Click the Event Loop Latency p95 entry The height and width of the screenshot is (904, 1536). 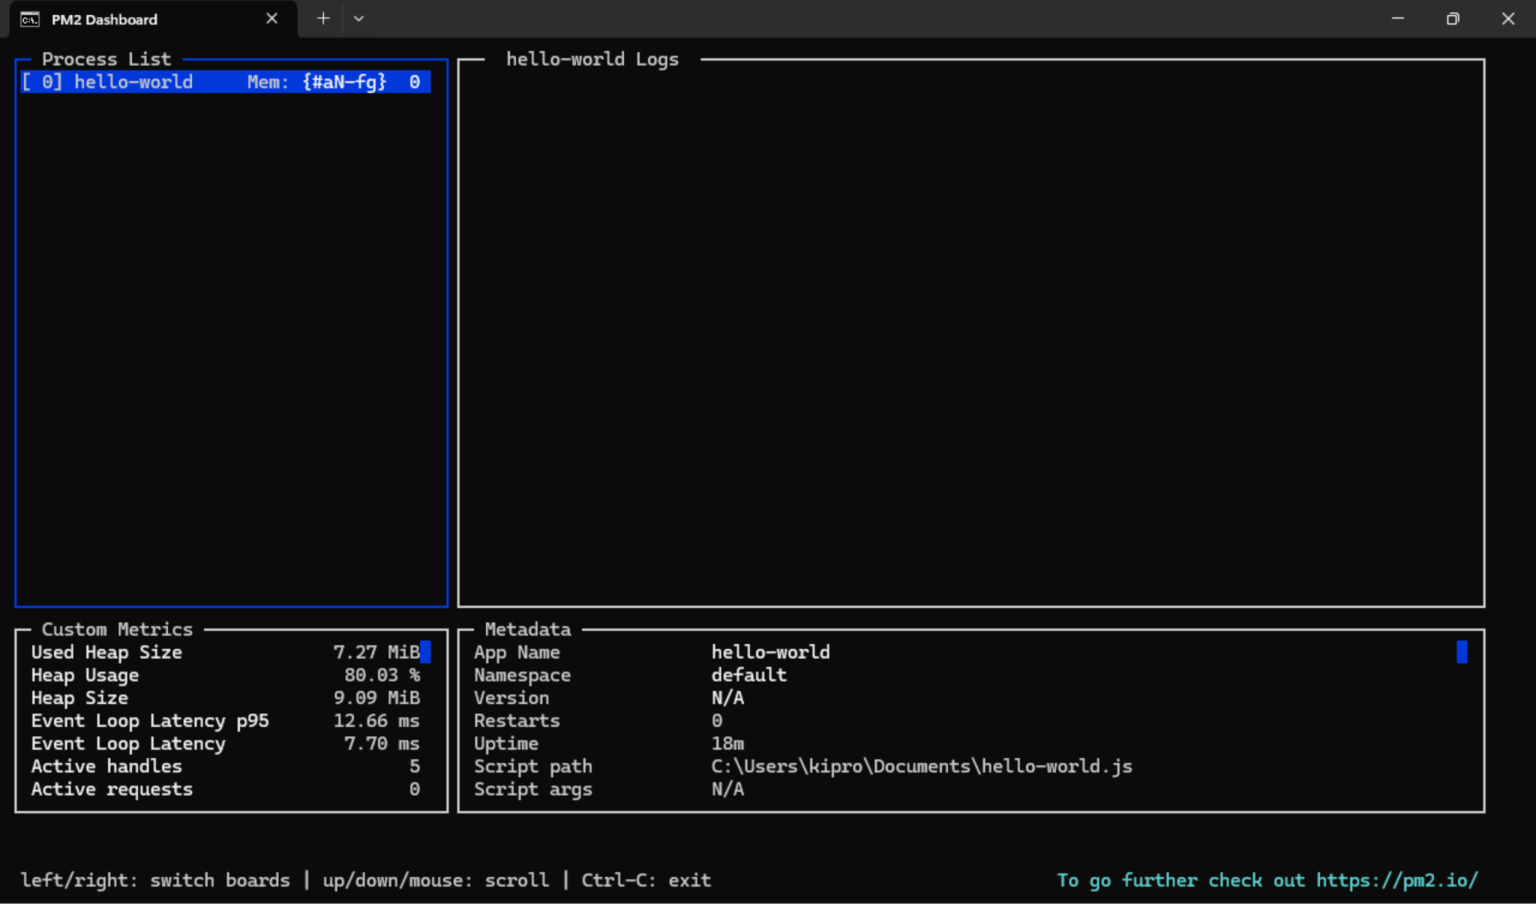click(x=149, y=720)
